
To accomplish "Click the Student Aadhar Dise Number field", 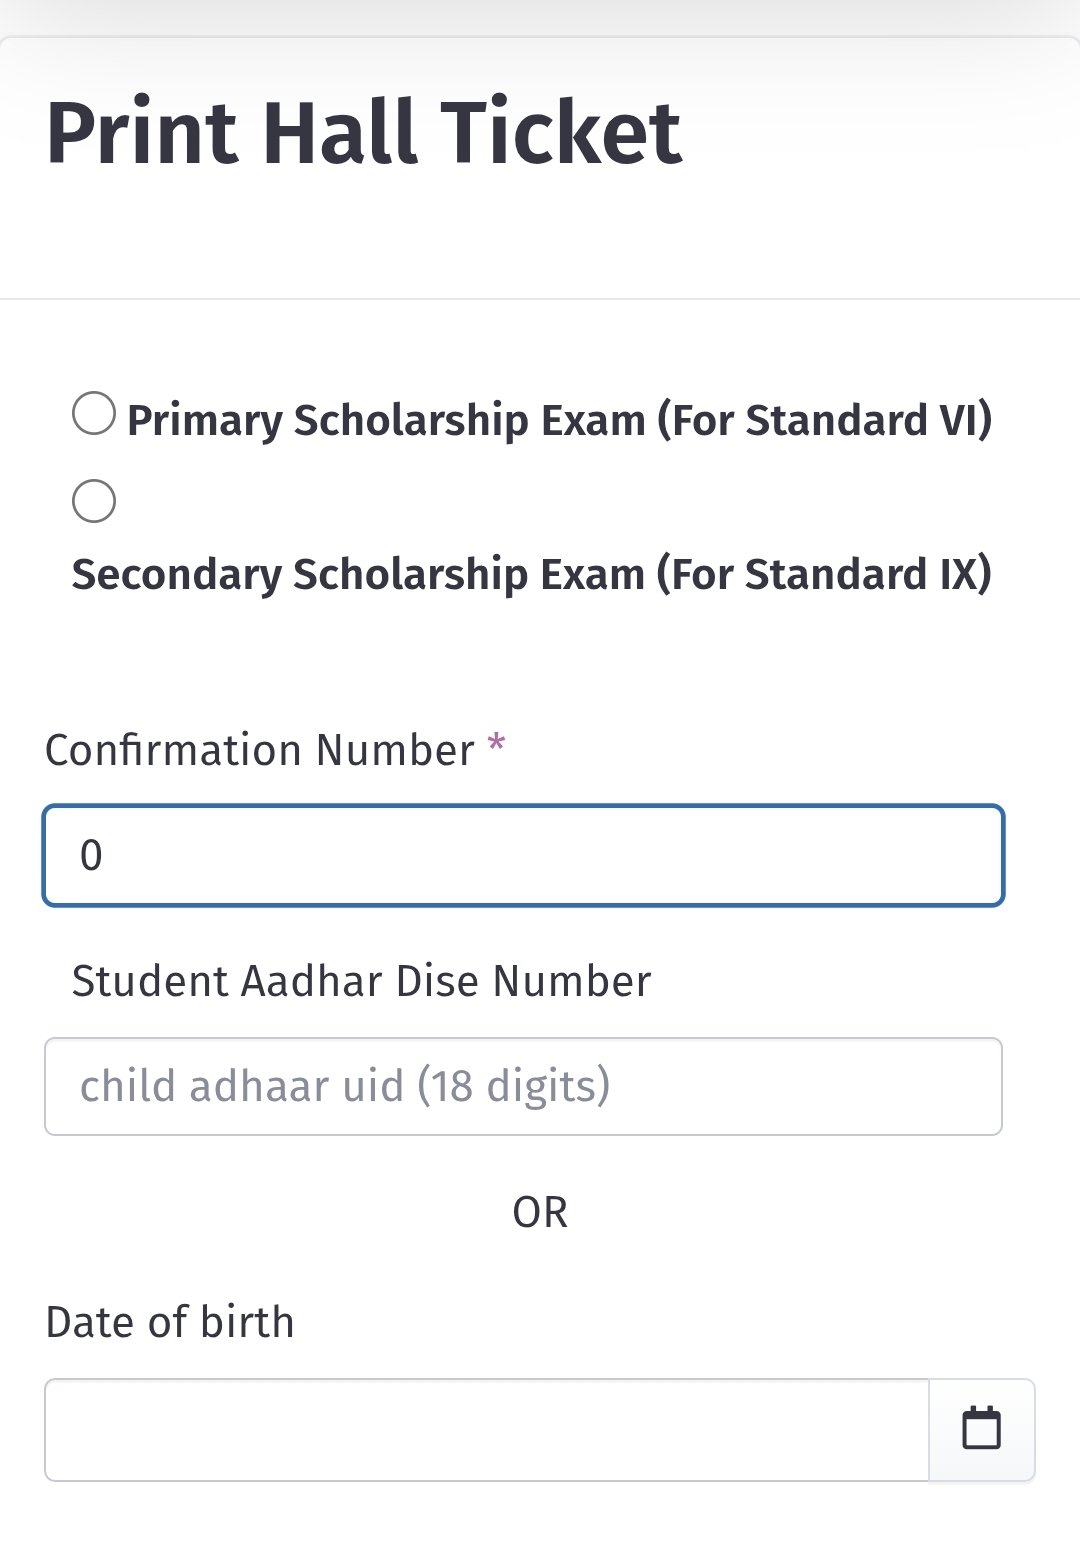I will 523,1086.
